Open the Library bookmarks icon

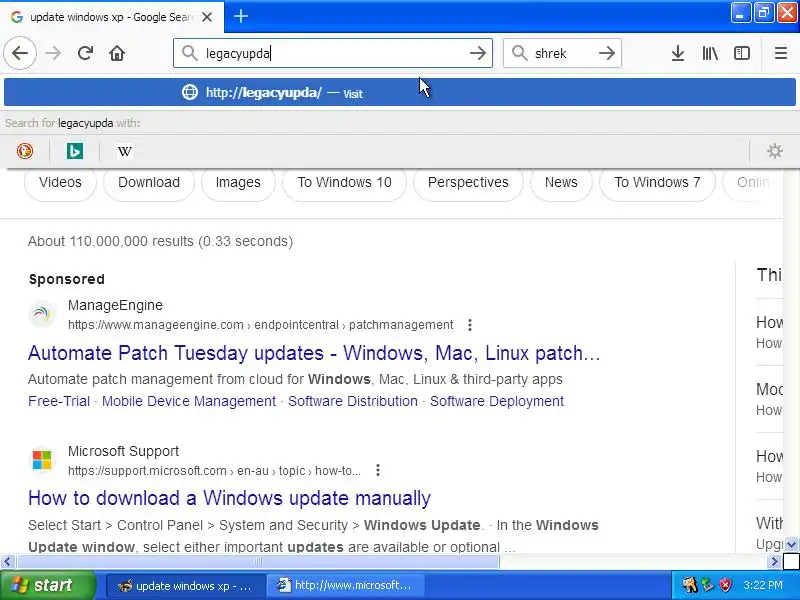tap(710, 53)
